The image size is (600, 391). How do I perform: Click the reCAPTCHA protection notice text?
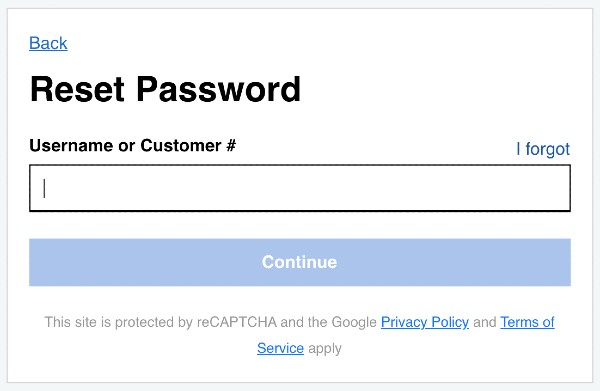tap(299, 335)
